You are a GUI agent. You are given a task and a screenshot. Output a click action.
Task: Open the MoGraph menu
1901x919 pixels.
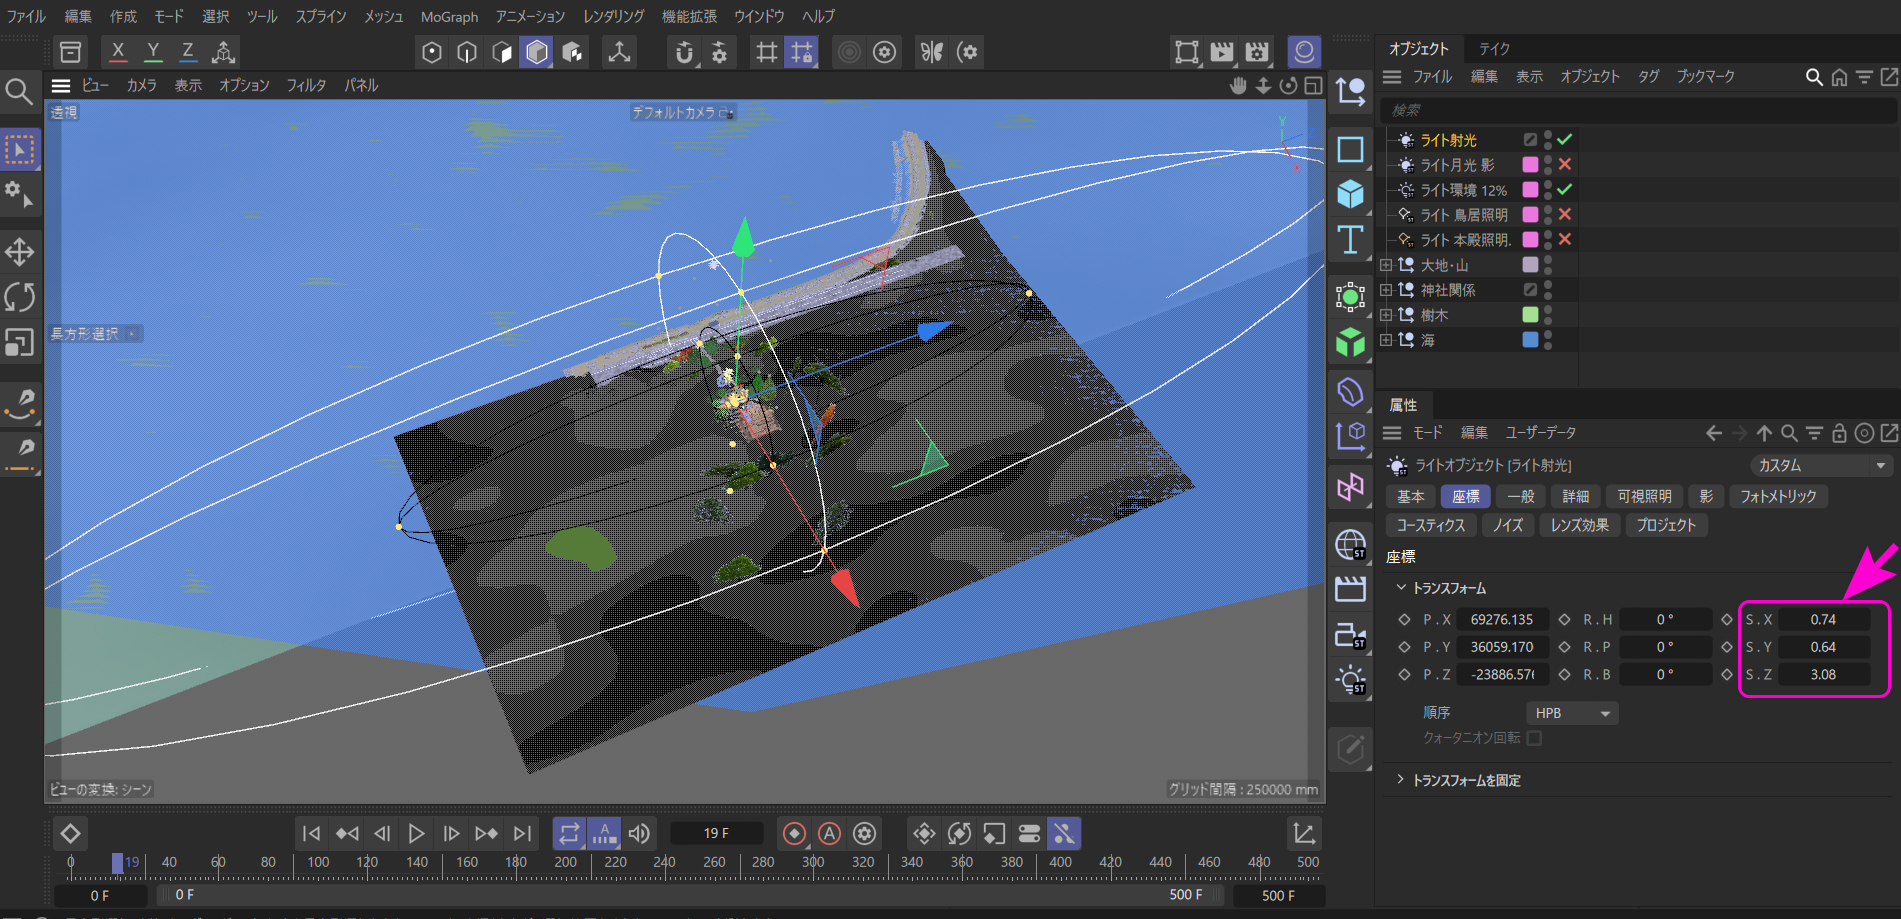pos(449,17)
